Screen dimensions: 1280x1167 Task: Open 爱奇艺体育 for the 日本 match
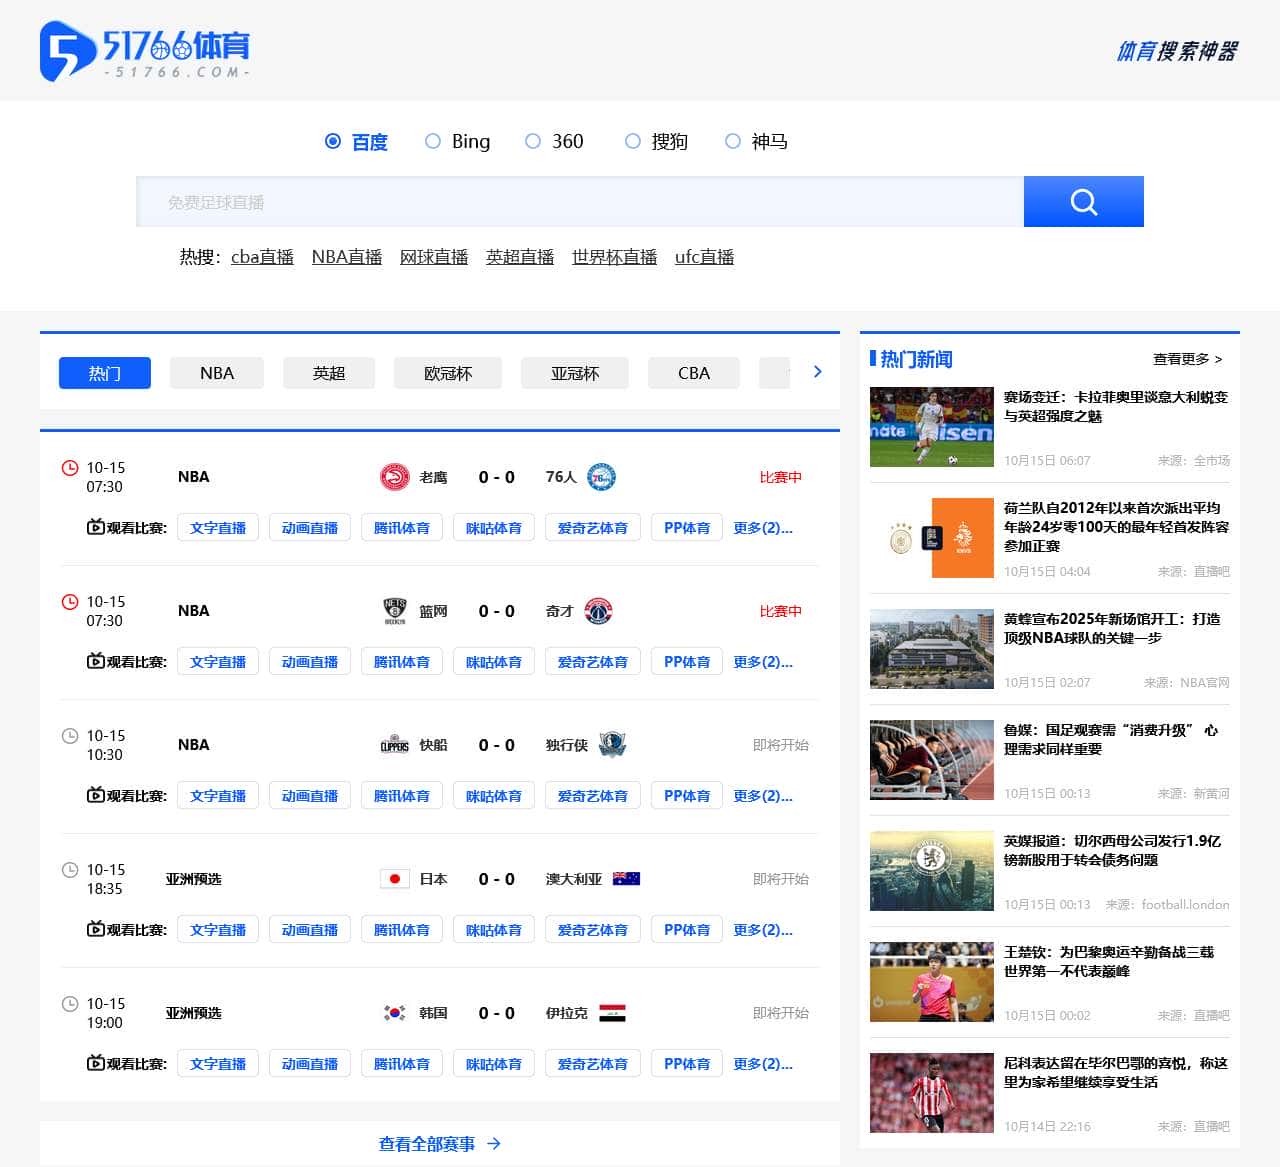[593, 930]
